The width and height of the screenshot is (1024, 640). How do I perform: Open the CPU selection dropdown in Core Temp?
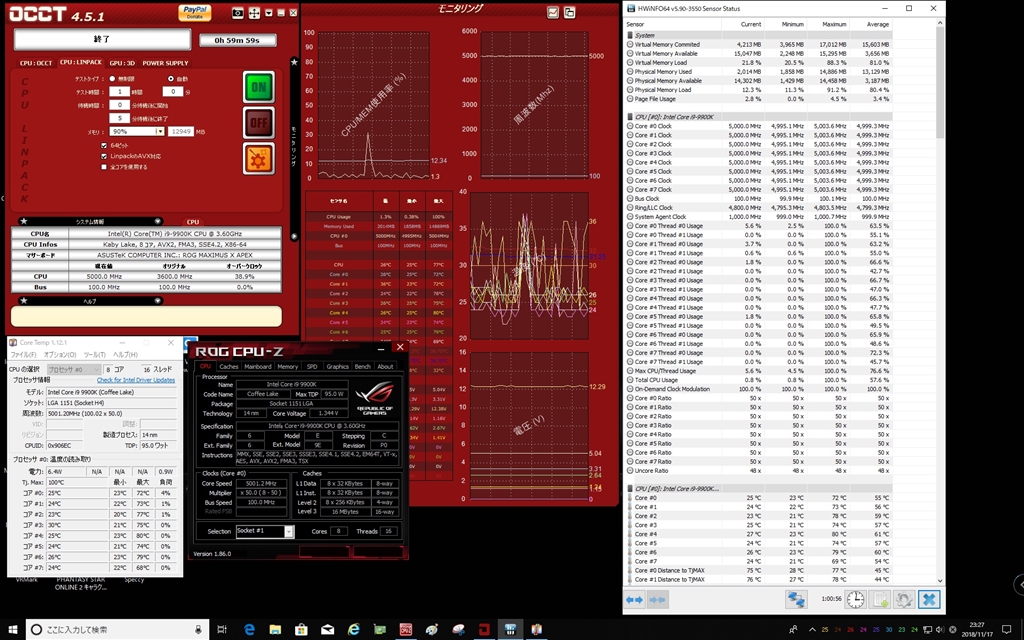pyautogui.click(x=74, y=370)
